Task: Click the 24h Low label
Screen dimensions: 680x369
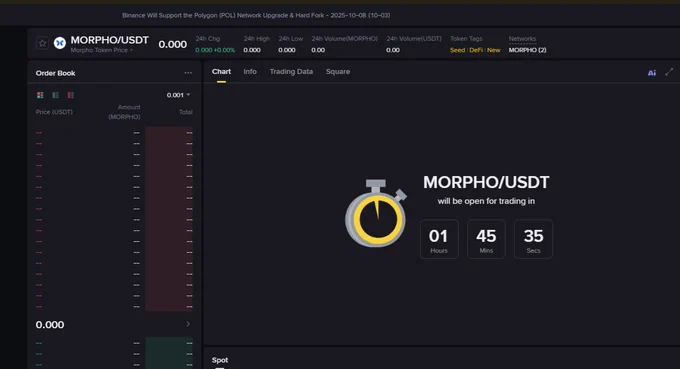Action: 291,39
